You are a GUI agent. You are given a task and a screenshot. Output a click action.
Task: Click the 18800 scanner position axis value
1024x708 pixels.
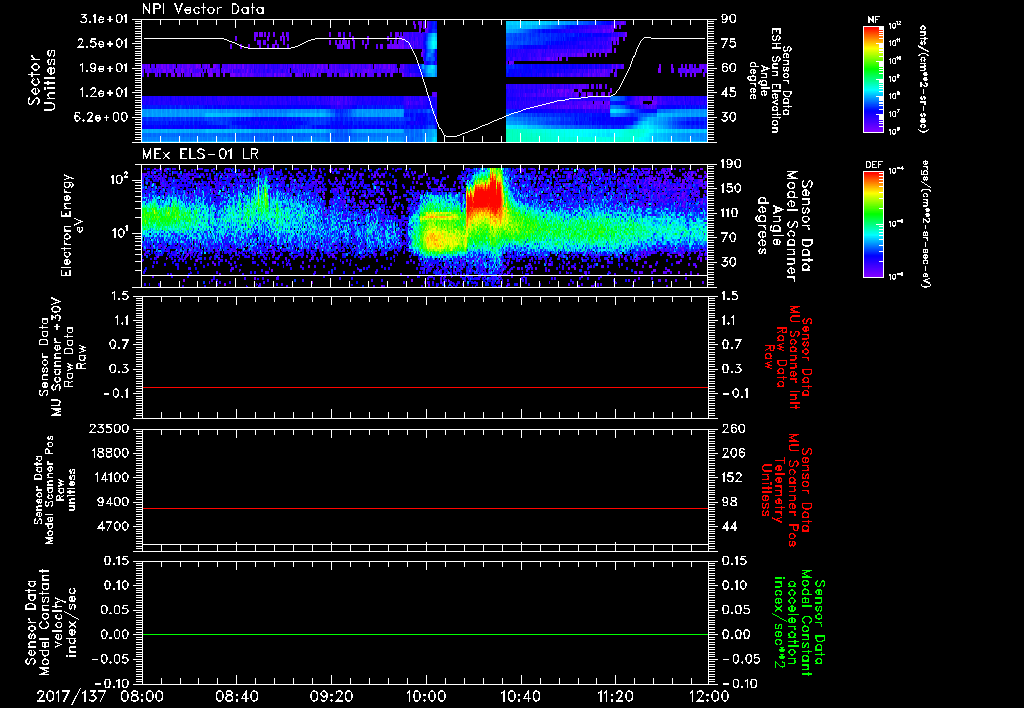click(x=110, y=453)
